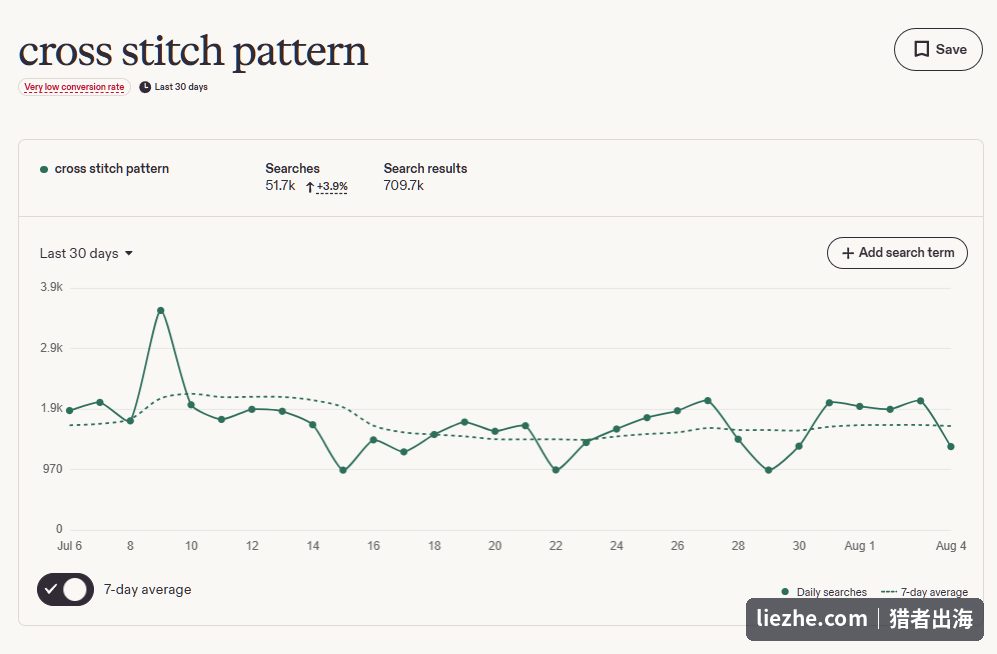Open the Last 30 days dropdown
The width and height of the screenshot is (997, 654).
coord(86,254)
